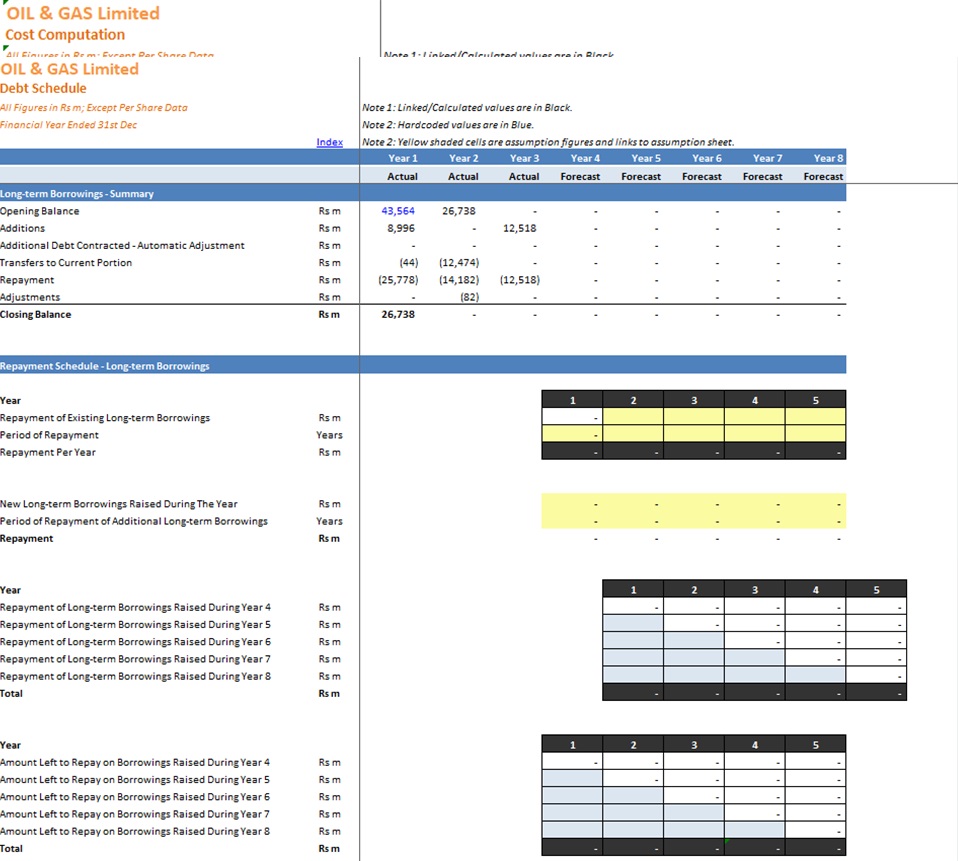Screen dimensions: 958x861
Task: Click Debt Schedule title
Action: [43, 88]
